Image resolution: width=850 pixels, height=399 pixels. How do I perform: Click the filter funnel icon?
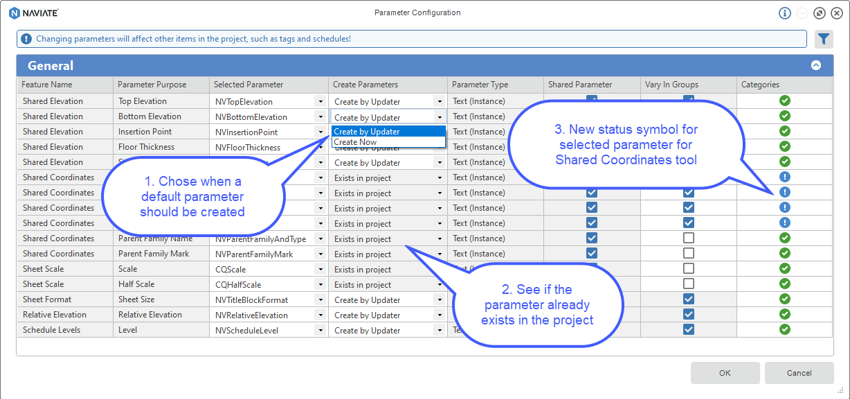[x=823, y=39]
